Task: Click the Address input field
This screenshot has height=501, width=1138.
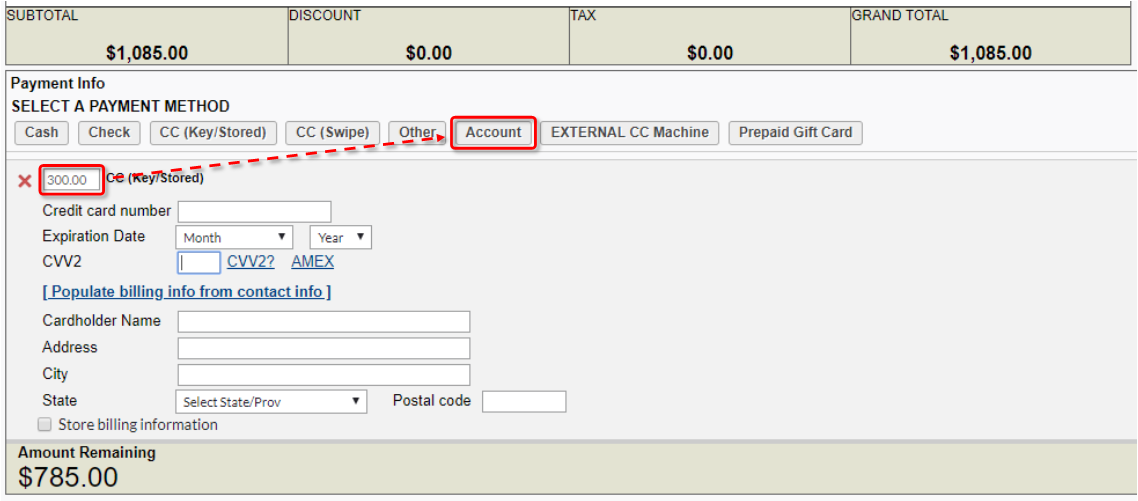Action: tap(324, 349)
